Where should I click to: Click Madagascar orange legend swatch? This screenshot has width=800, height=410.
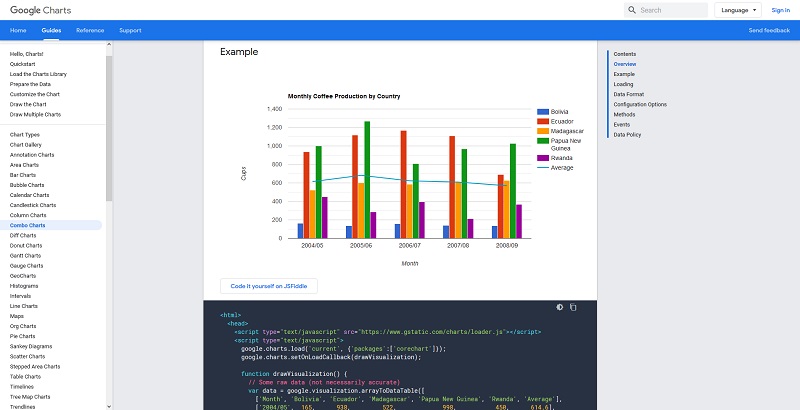[543, 131]
